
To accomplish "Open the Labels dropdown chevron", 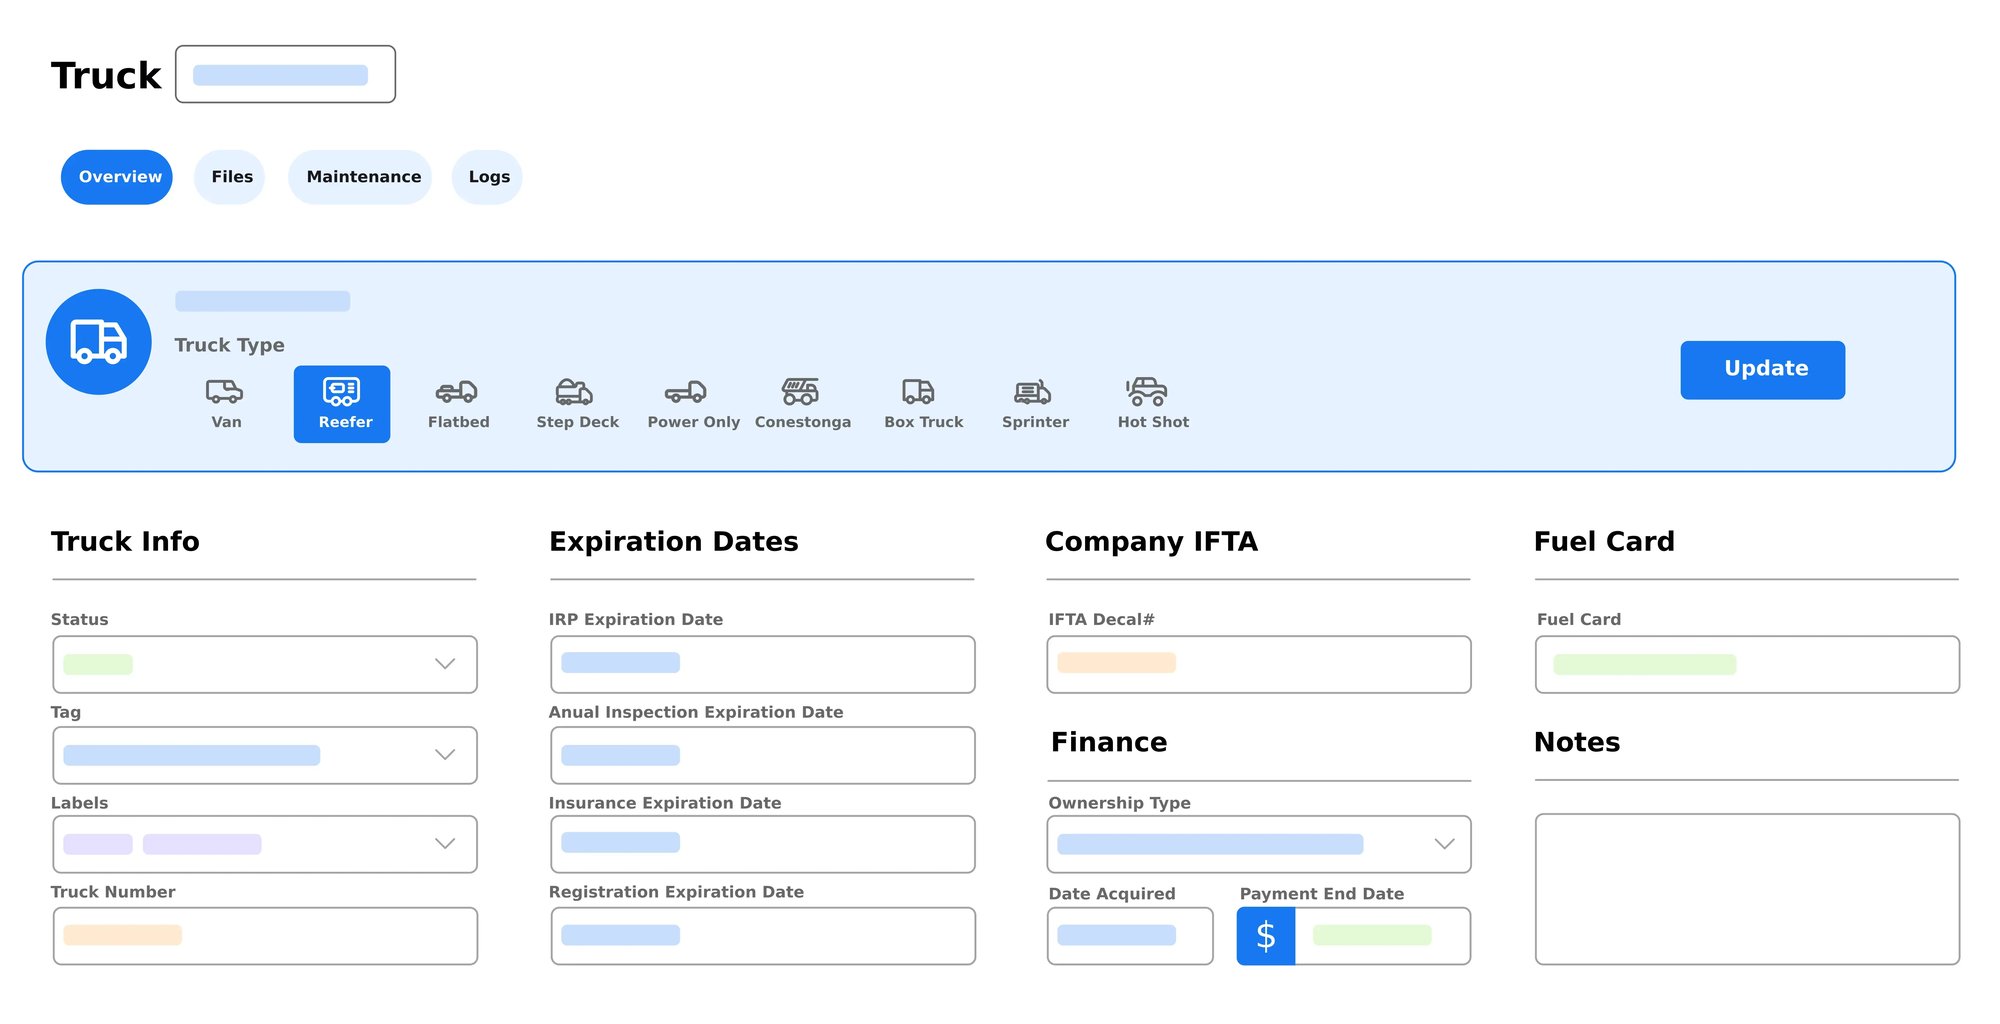I will coord(445,844).
